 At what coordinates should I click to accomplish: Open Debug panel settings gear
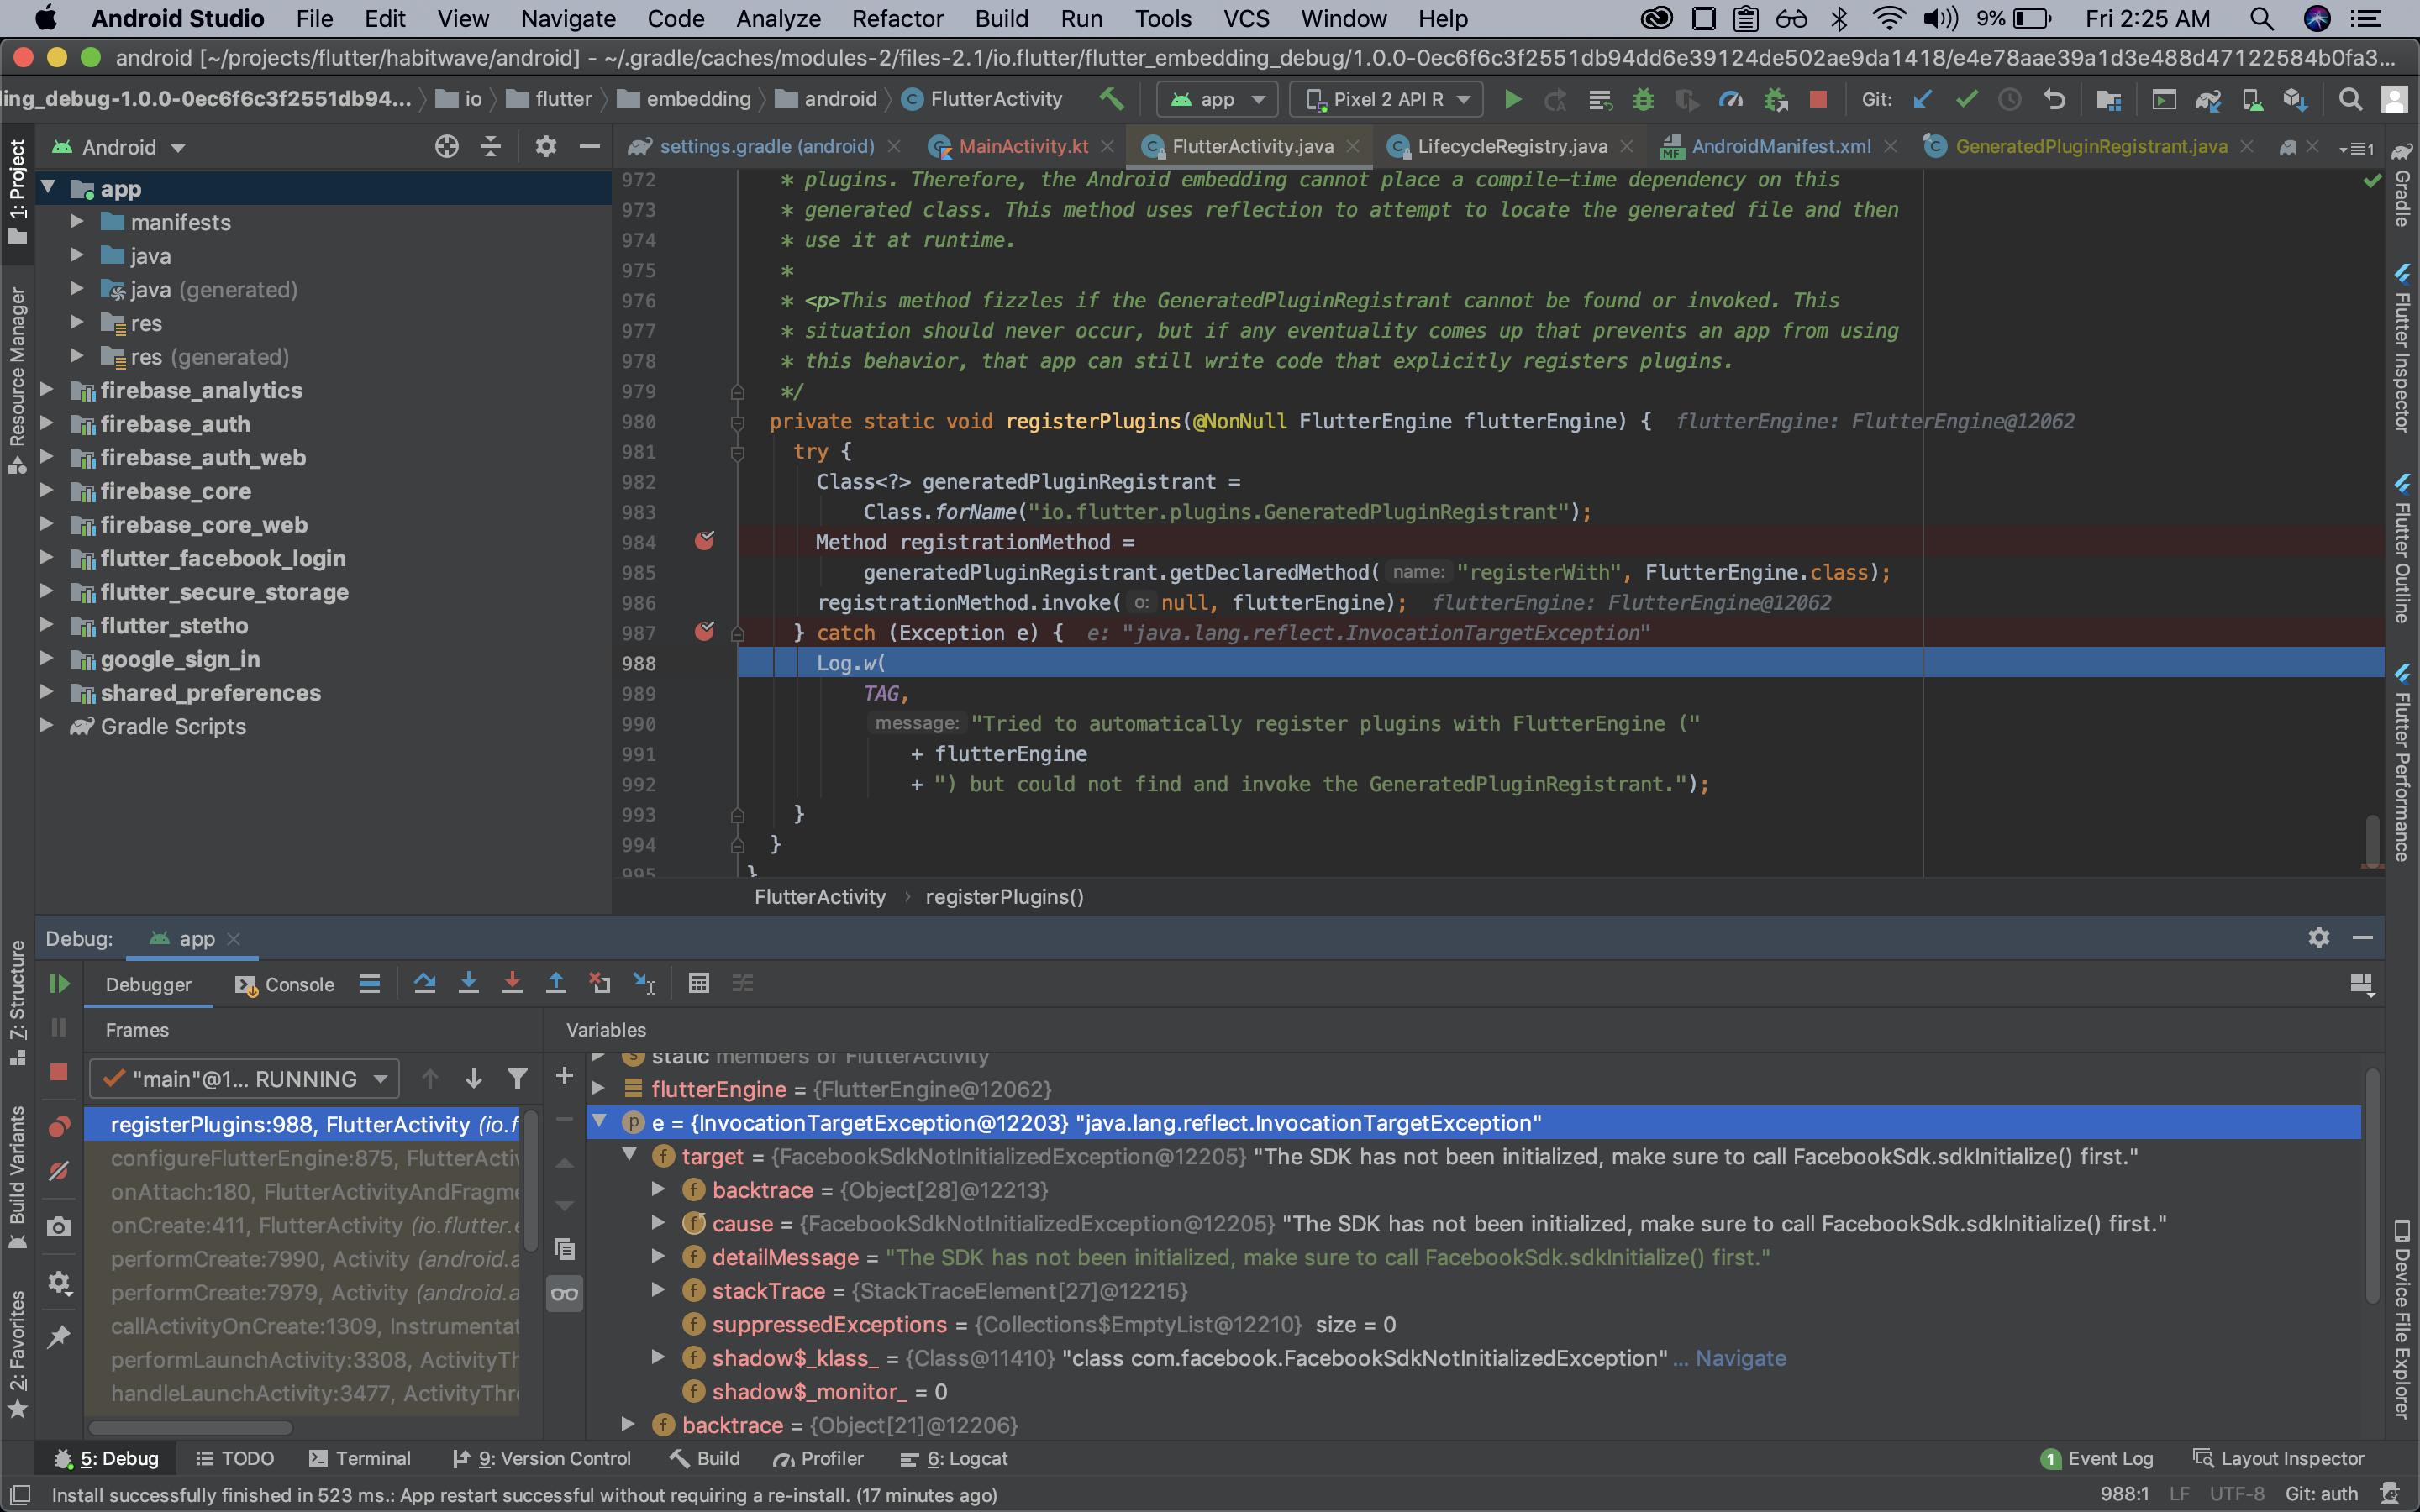click(2319, 937)
